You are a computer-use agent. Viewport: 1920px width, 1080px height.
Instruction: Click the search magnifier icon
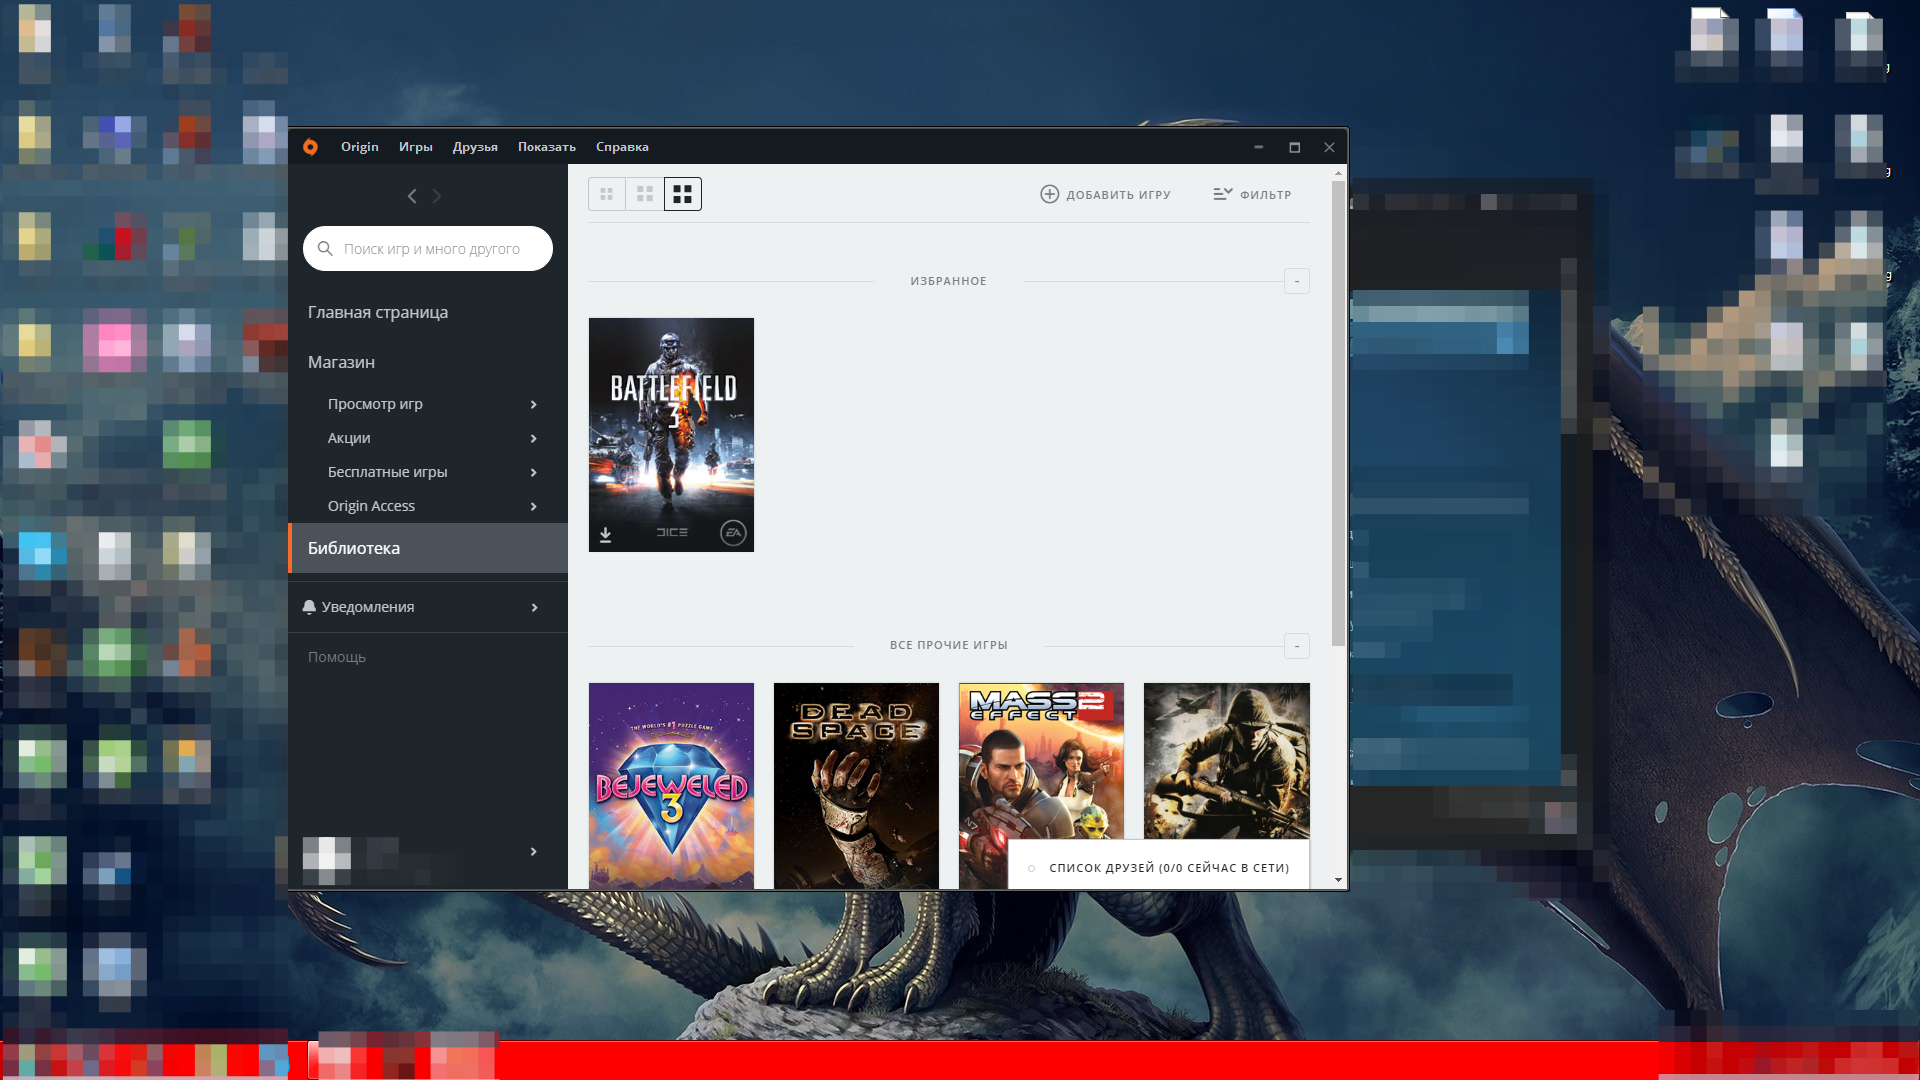tap(325, 248)
